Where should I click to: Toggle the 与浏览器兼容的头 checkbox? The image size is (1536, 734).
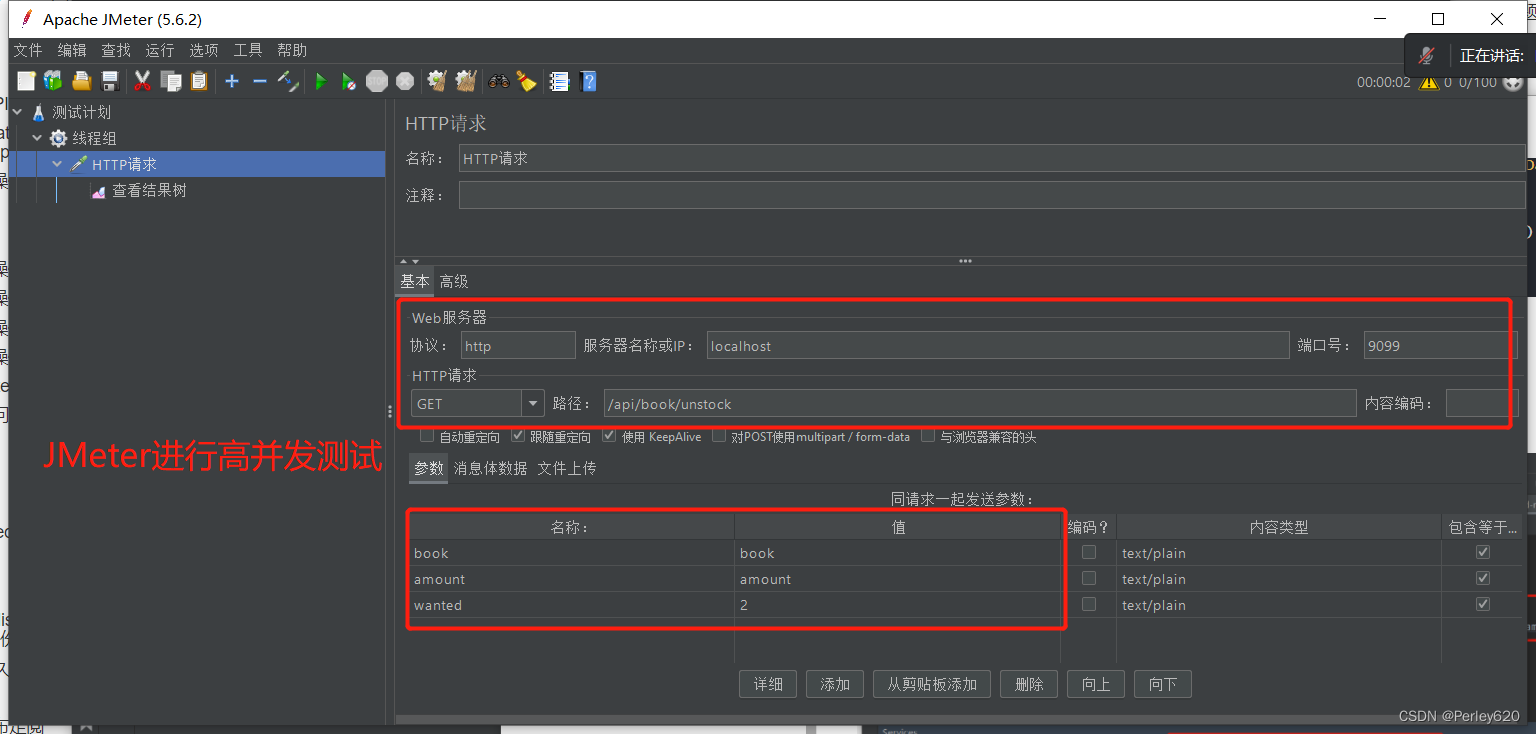(928, 436)
